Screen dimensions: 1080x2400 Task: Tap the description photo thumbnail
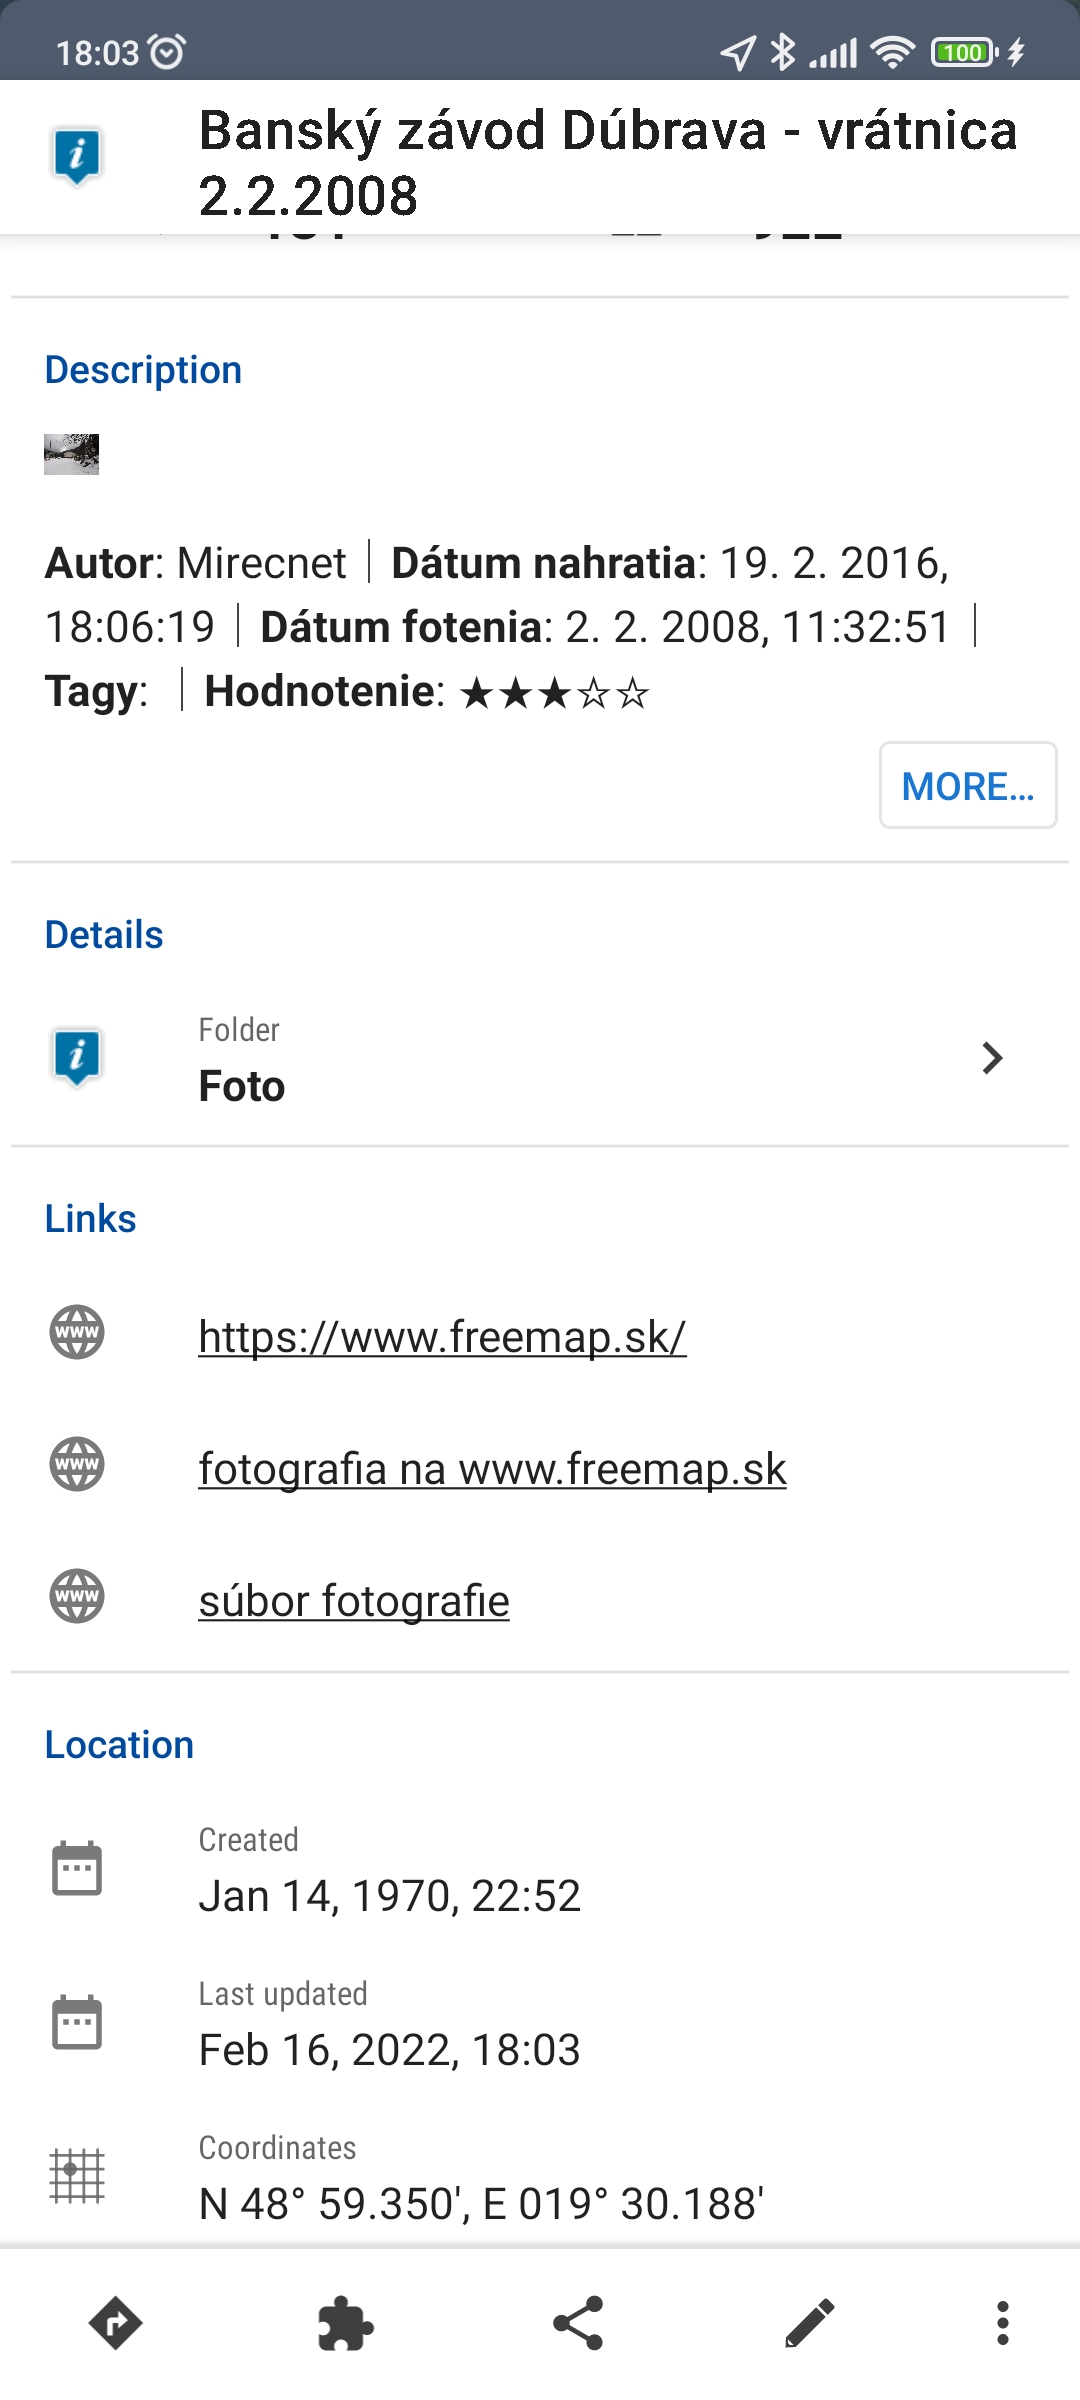[x=72, y=454]
